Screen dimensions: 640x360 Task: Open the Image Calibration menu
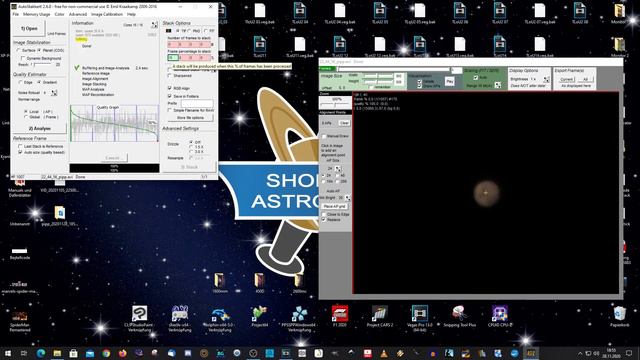coord(107,14)
